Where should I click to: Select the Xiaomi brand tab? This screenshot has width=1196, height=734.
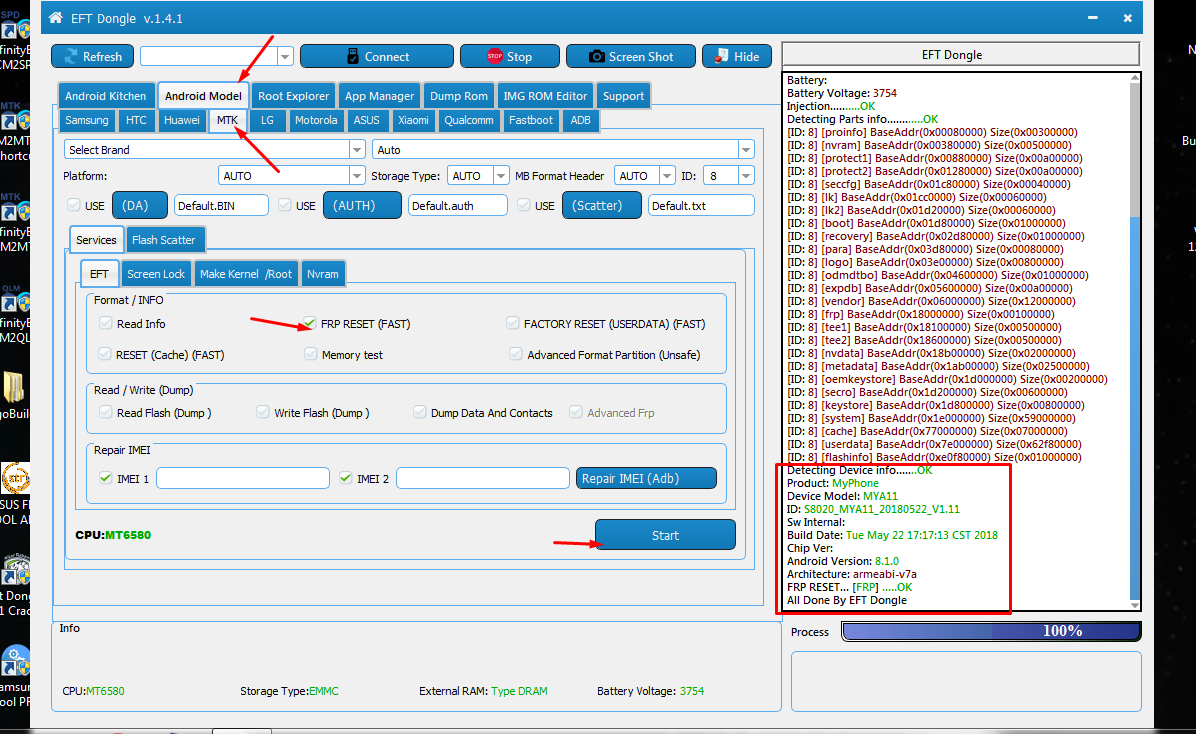click(413, 121)
